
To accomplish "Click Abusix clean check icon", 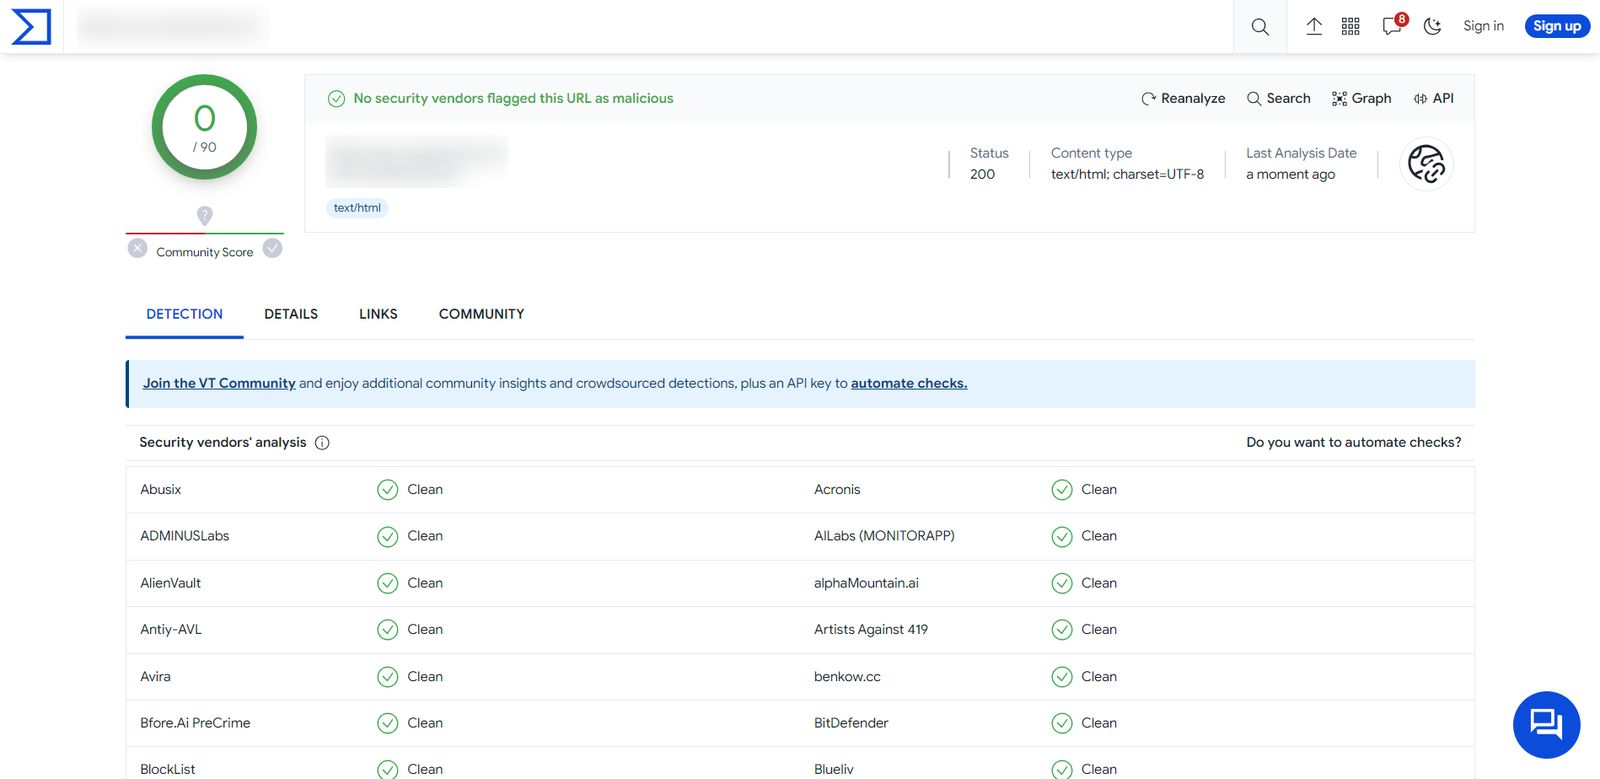I will point(387,490).
